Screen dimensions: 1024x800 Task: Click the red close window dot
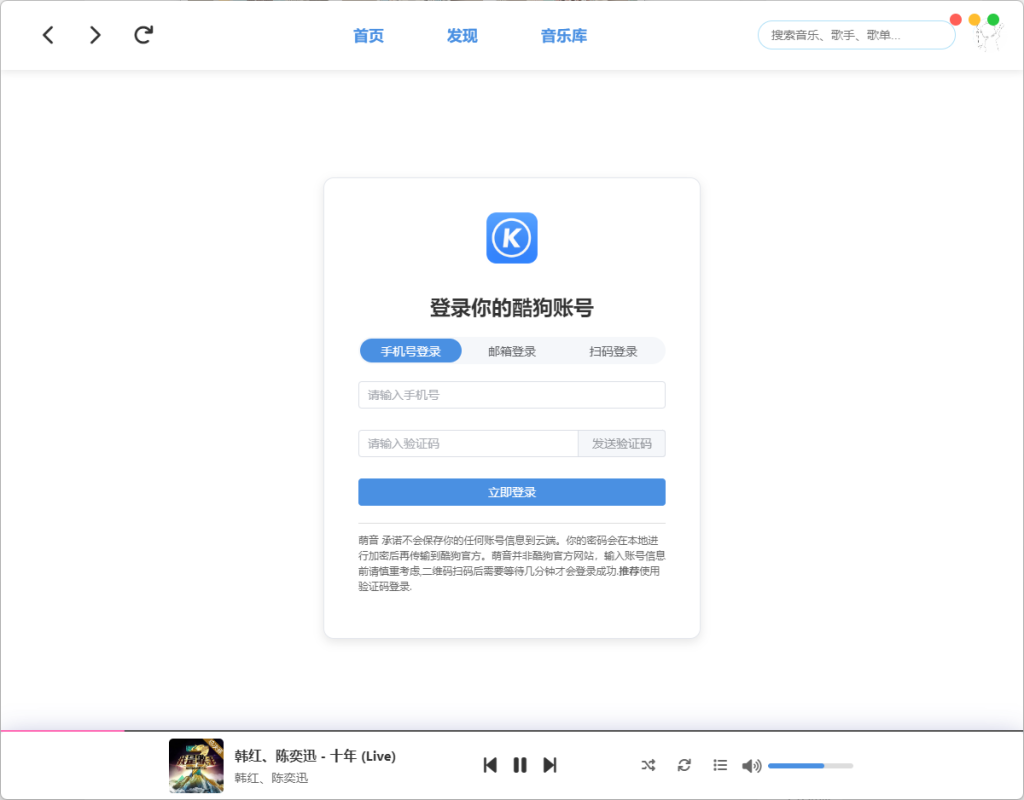point(955,20)
